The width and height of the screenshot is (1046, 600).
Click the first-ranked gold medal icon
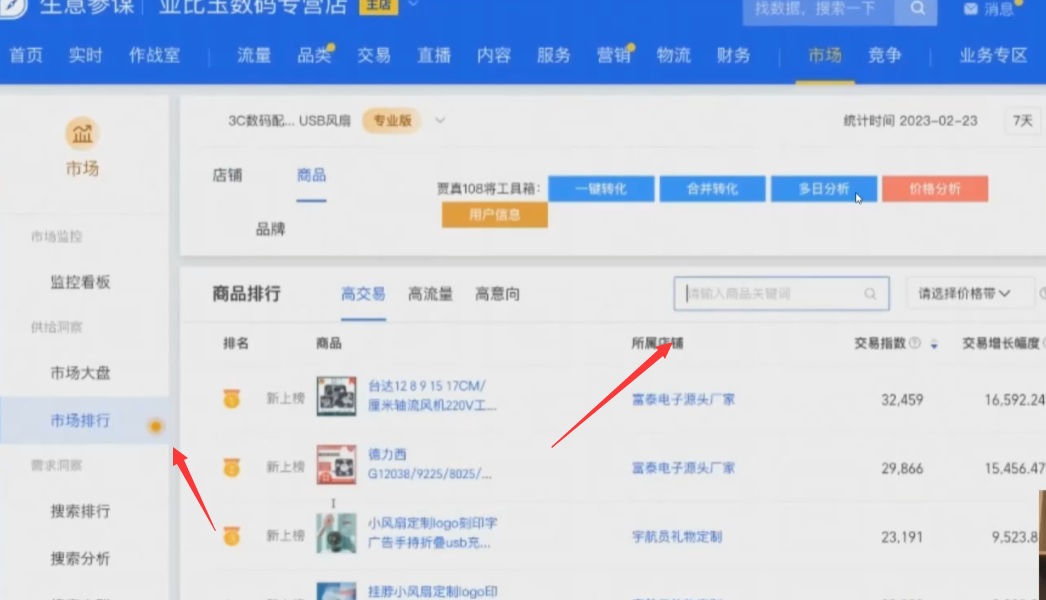click(x=232, y=399)
